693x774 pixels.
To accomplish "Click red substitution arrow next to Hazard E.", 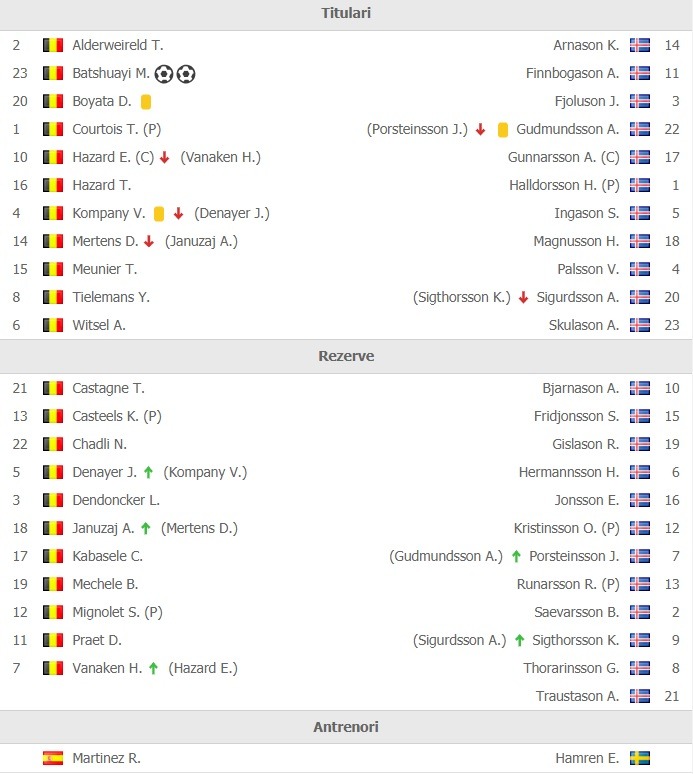I will pyautogui.click(x=165, y=157).
